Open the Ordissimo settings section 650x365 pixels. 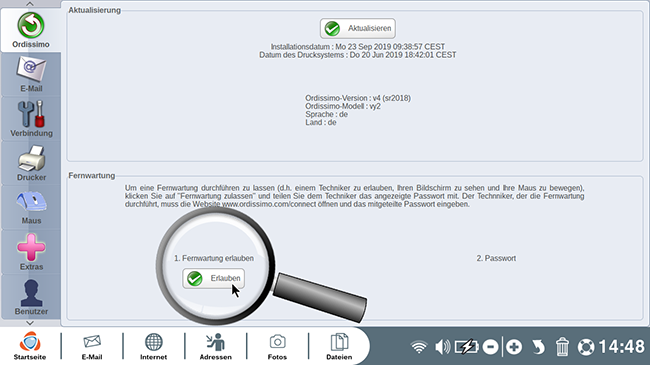31,30
